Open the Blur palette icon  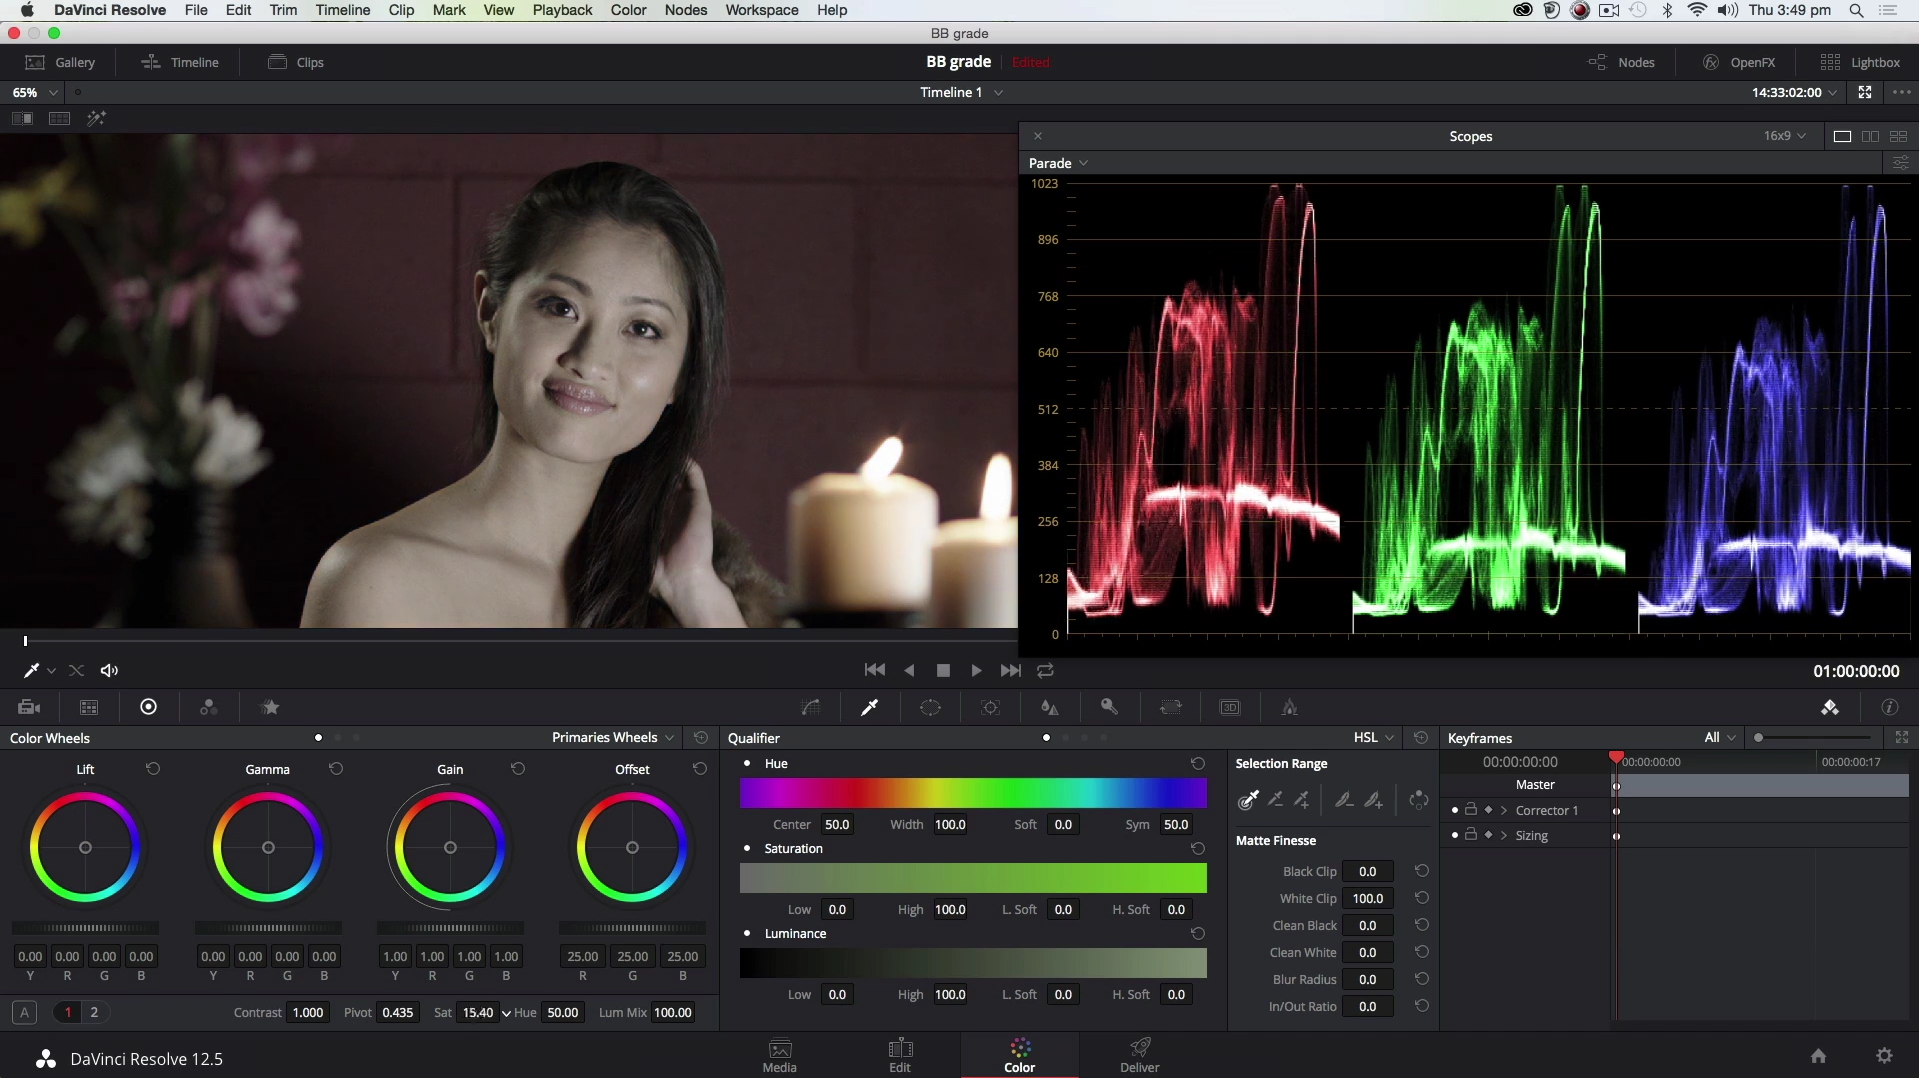(x=1049, y=707)
